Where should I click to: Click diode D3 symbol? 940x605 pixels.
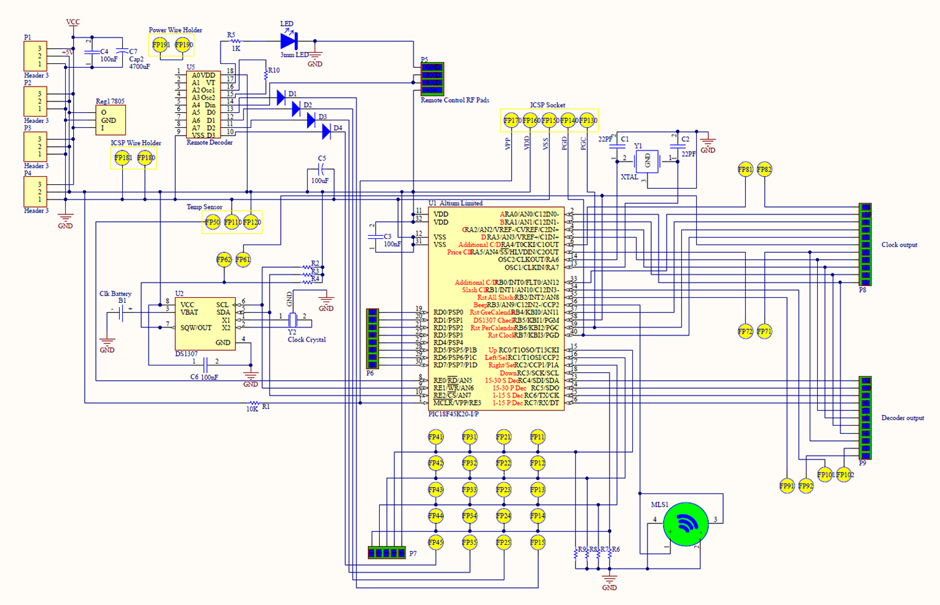tap(311, 121)
